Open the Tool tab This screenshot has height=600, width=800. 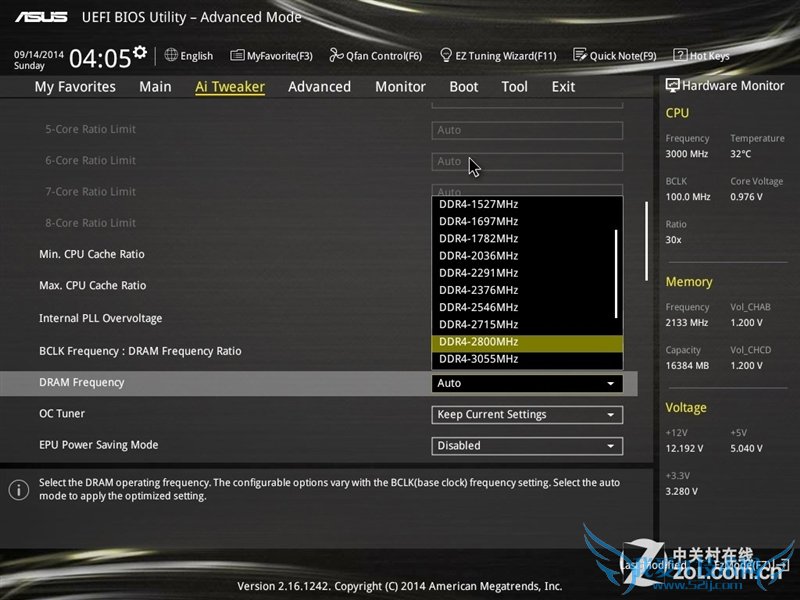pos(514,87)
